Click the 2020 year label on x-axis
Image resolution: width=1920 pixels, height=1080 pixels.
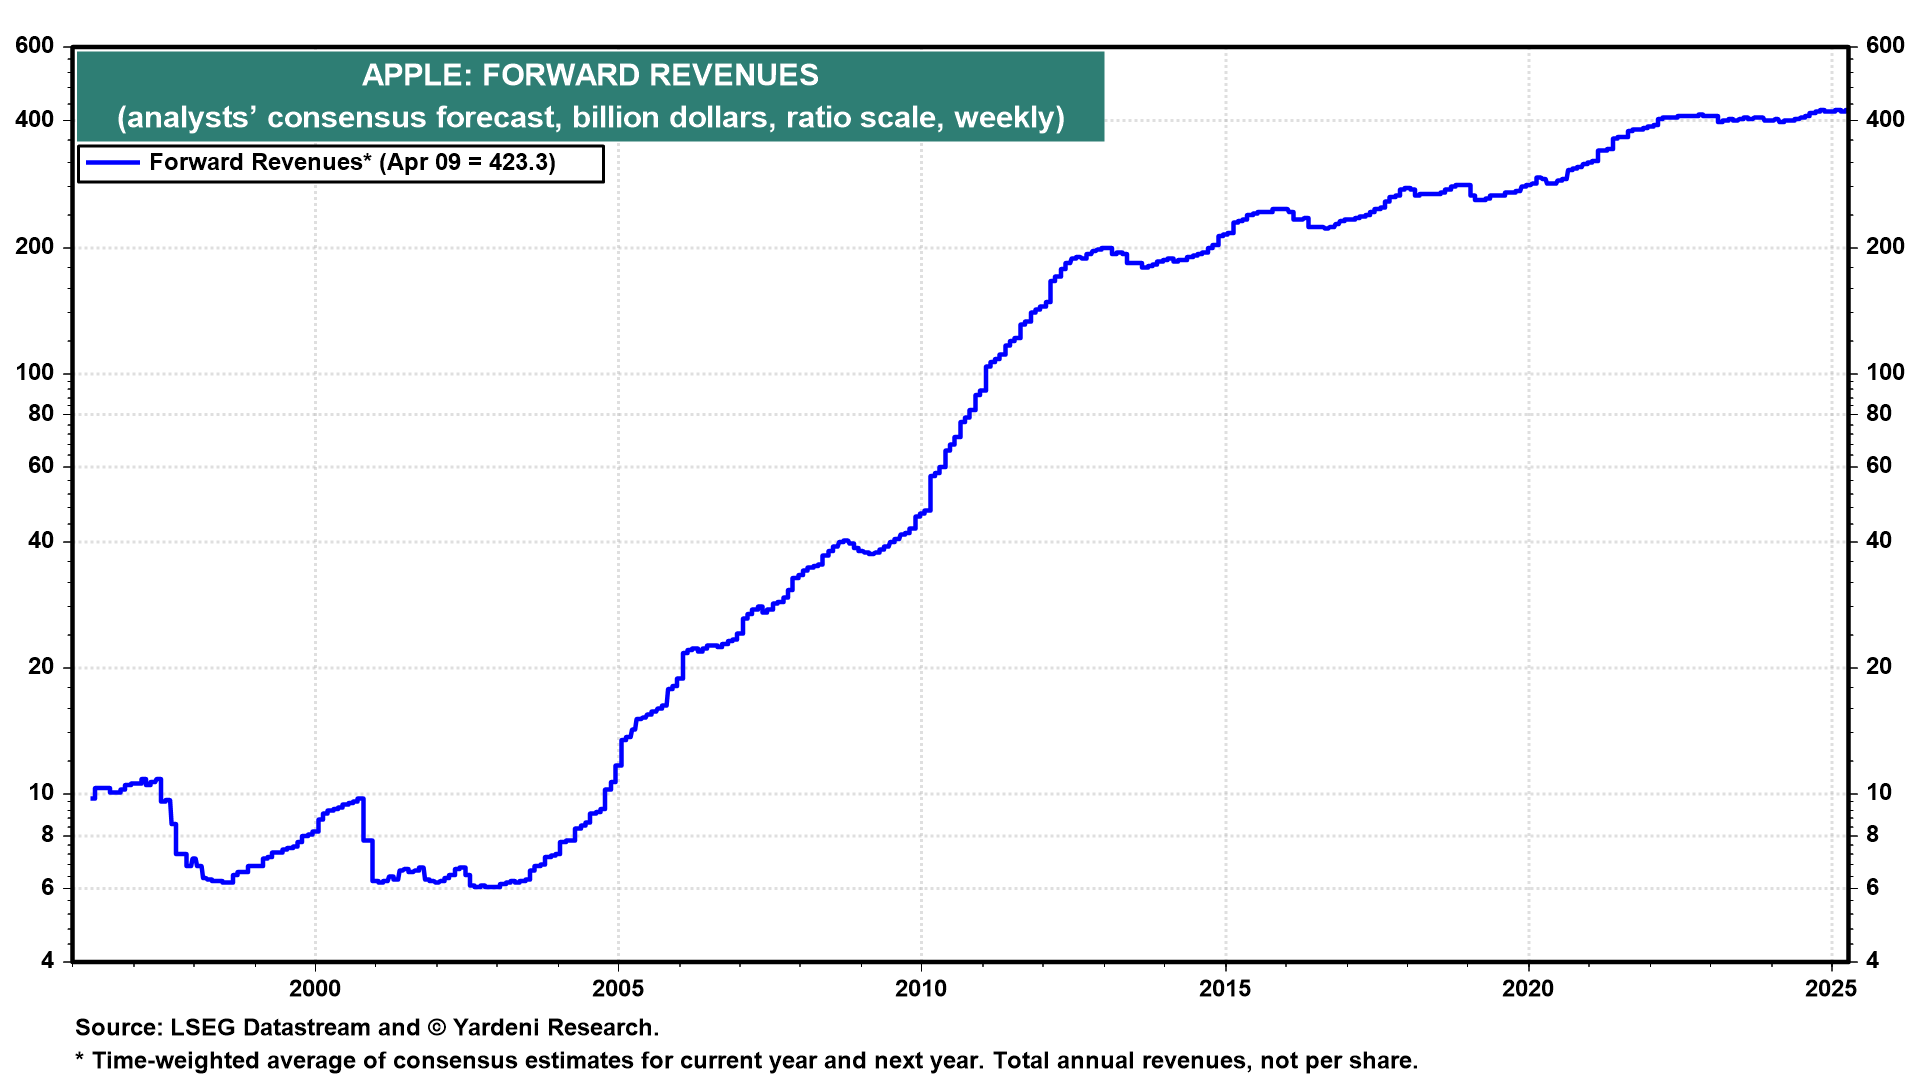[1528, 989]
